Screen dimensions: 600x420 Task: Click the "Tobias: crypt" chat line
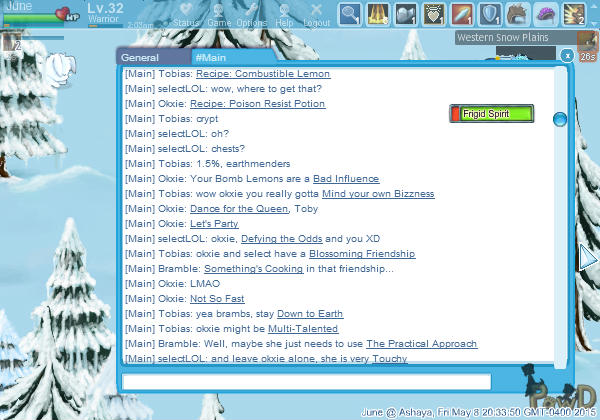(x=171, y=119)
